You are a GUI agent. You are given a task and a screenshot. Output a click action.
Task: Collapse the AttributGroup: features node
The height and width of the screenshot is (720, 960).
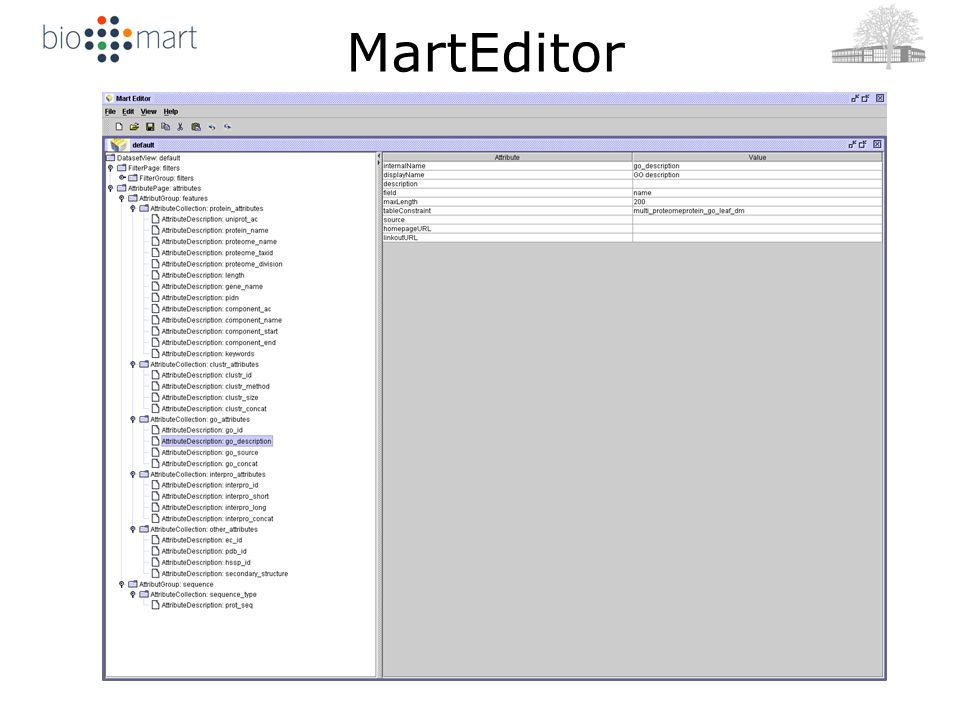click(121, 198)
